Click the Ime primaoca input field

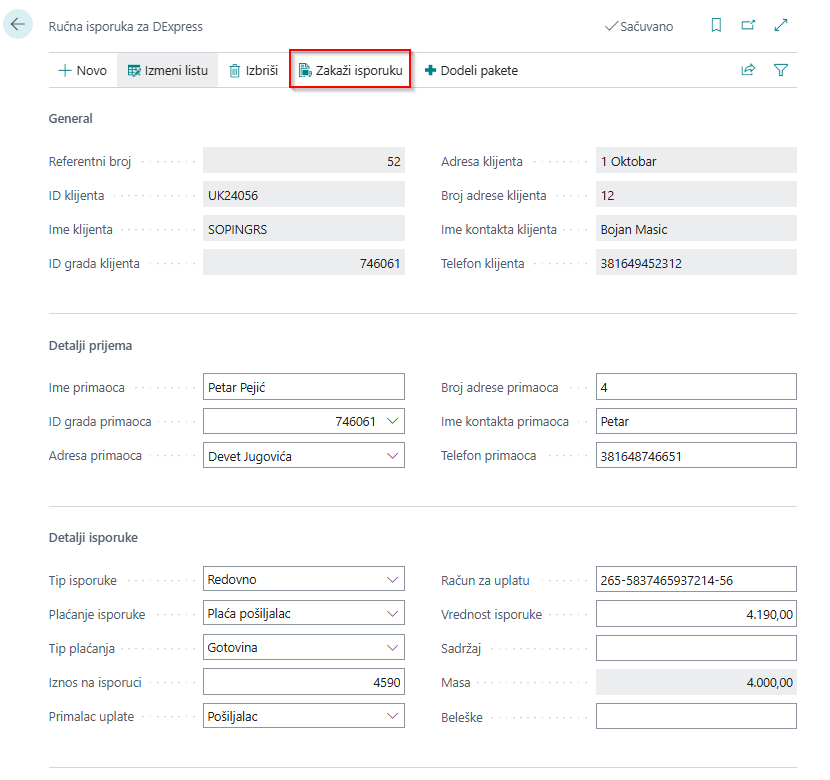303,387
